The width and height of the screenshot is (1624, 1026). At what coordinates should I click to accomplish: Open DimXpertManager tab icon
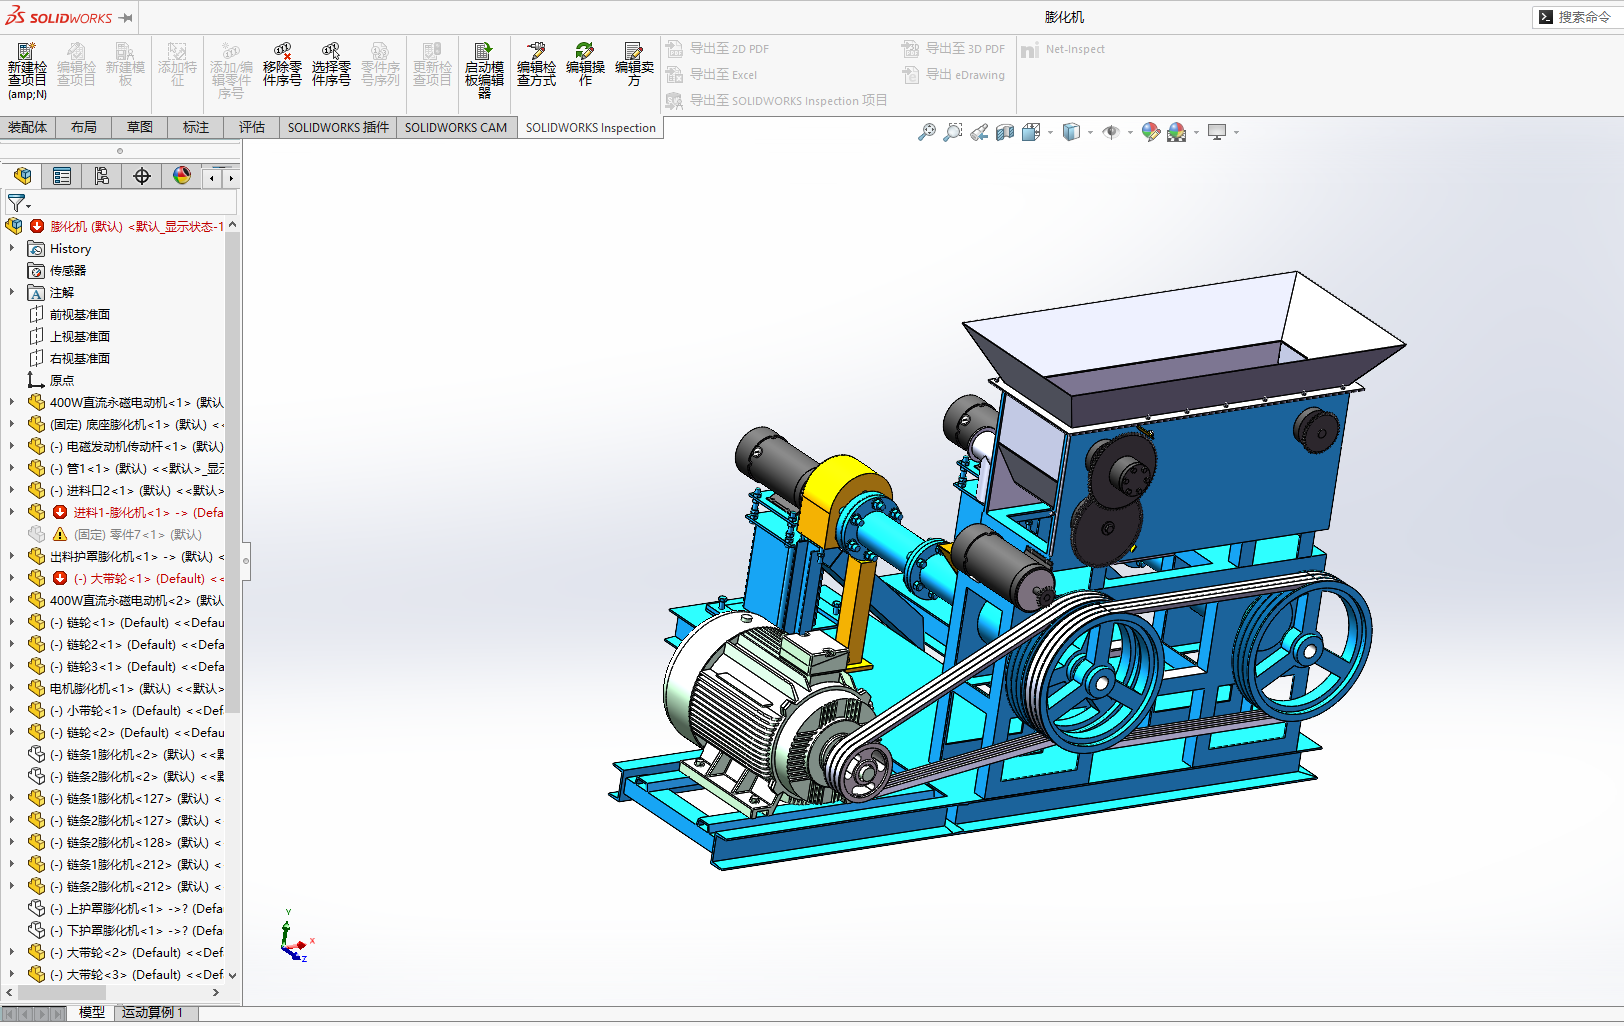142,176
